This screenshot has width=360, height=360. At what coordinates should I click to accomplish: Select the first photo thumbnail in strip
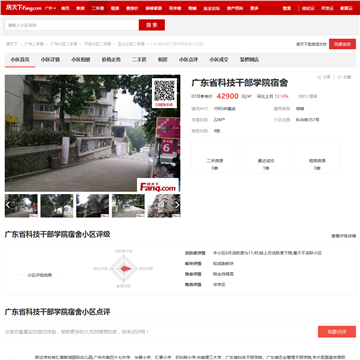tap(21, 206)
